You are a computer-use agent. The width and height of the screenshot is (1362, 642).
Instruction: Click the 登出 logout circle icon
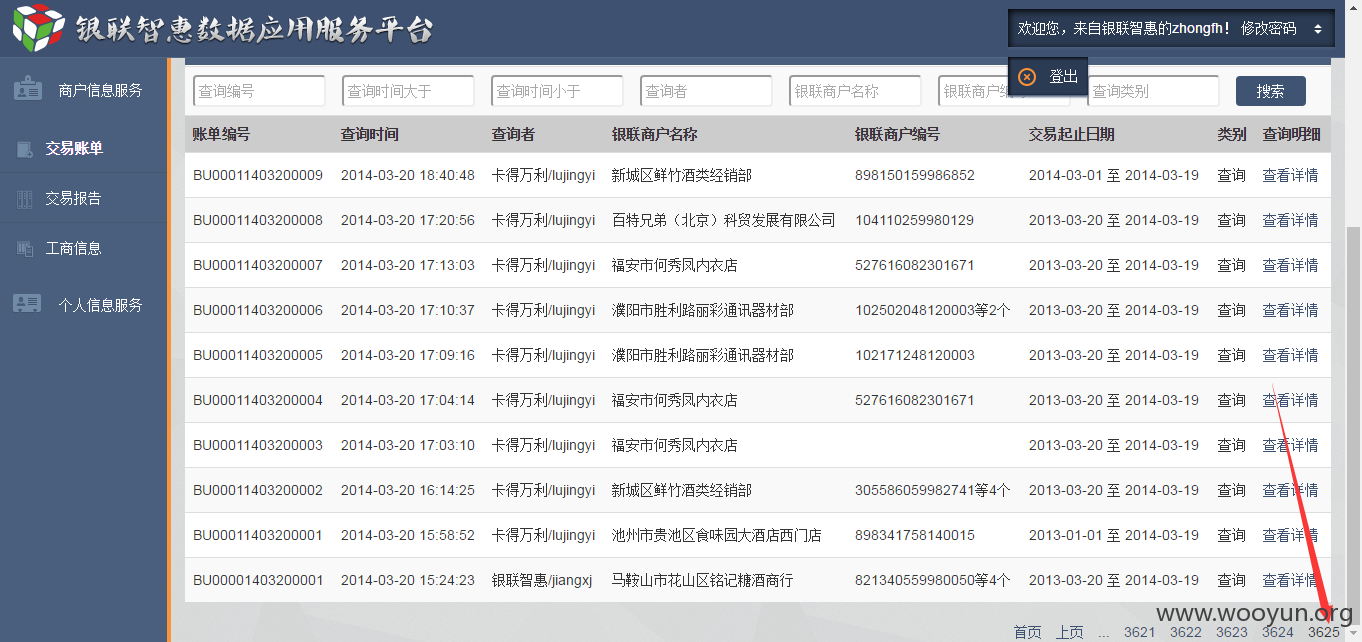pyautogui.click(x=1027, y=77)
